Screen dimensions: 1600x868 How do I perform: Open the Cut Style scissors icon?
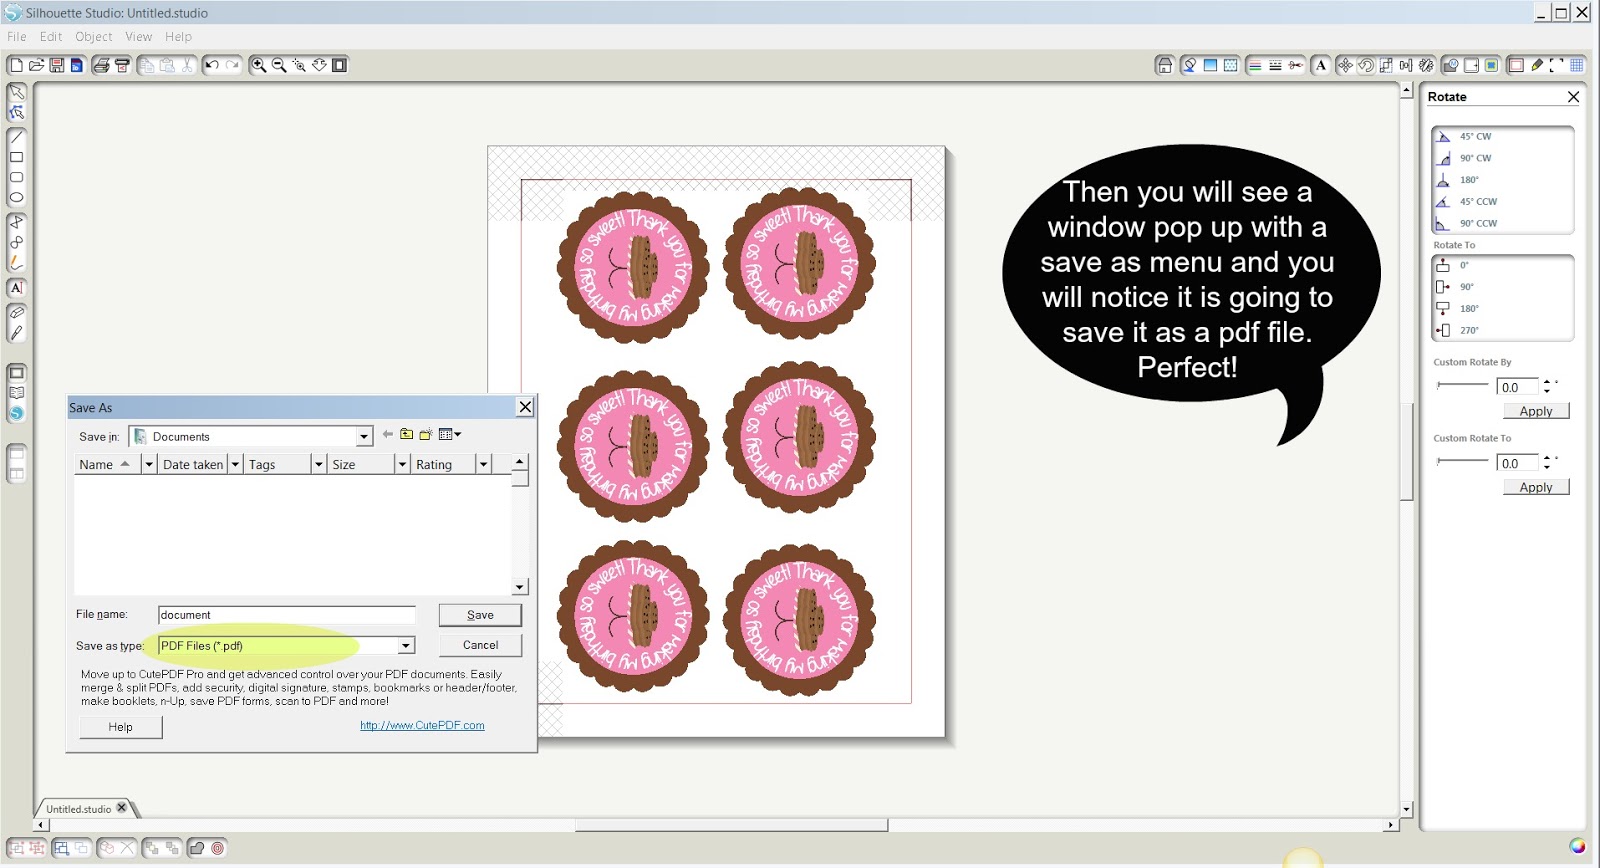tap(1296, 65)
